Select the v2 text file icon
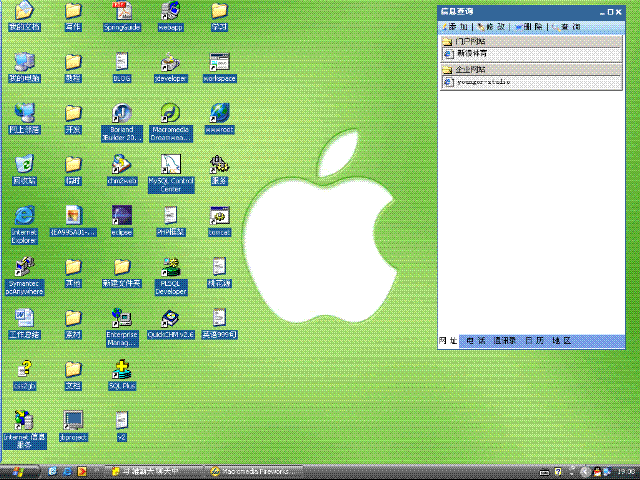This screenshot has height=480, width=640. tap(122, 426)
